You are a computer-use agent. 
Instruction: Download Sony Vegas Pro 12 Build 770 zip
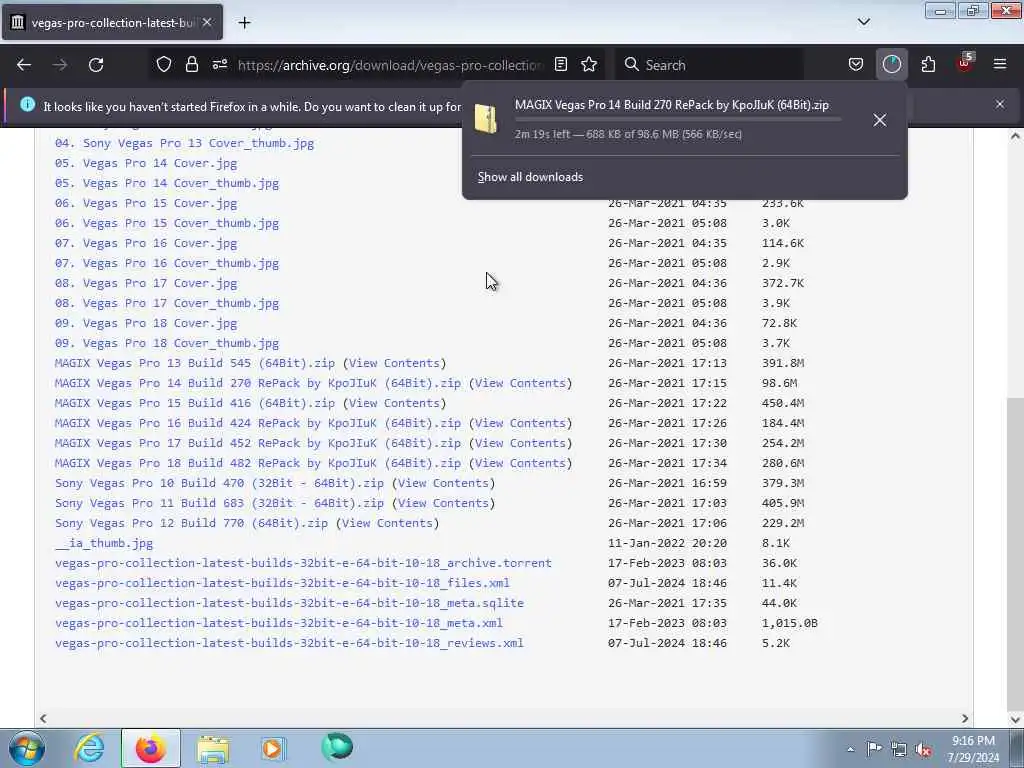(x=191, y=523)
